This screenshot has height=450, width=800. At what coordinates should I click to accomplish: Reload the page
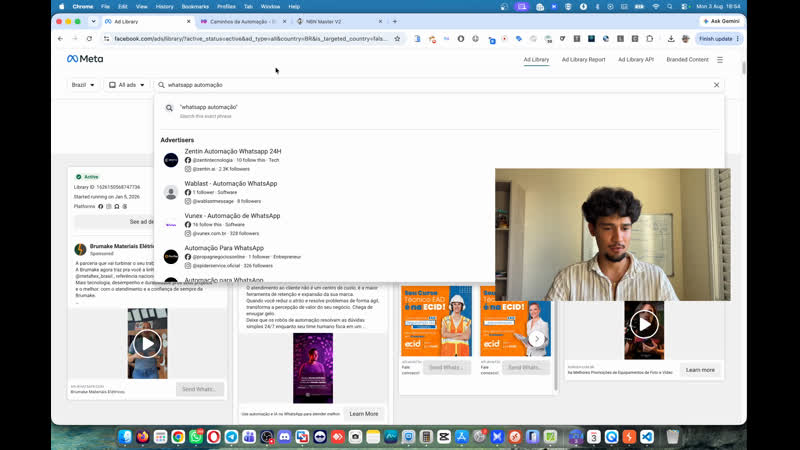coord(89,39)
